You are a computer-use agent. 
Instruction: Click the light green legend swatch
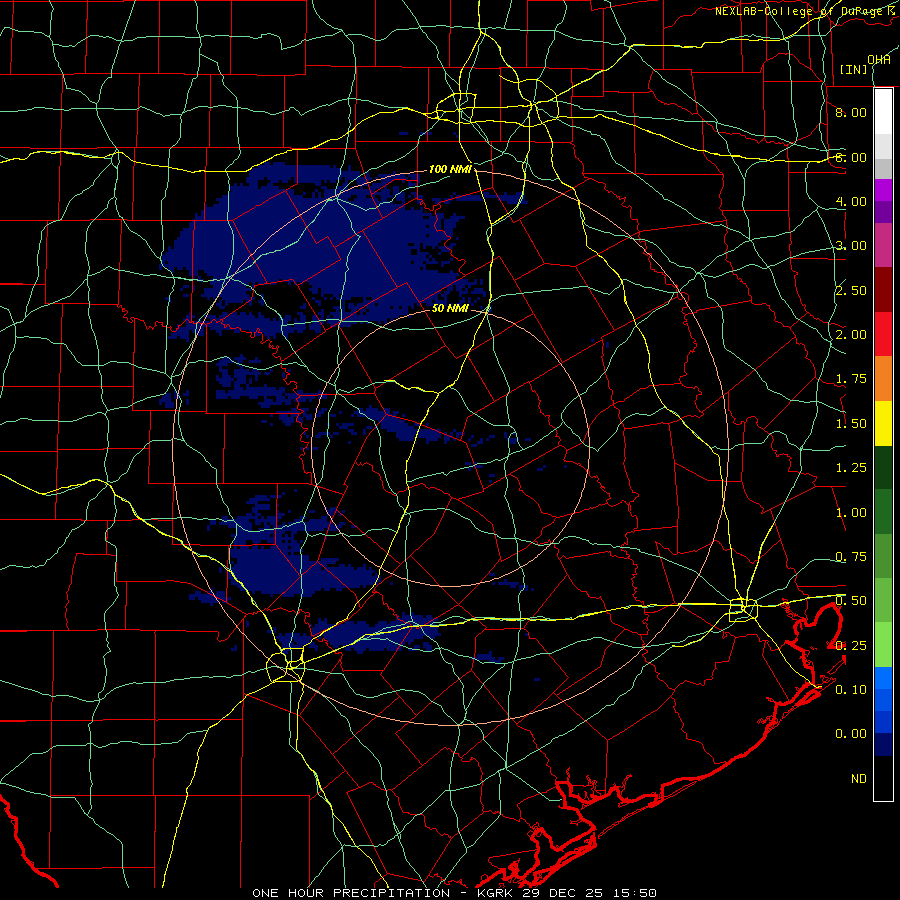[883, 646]
